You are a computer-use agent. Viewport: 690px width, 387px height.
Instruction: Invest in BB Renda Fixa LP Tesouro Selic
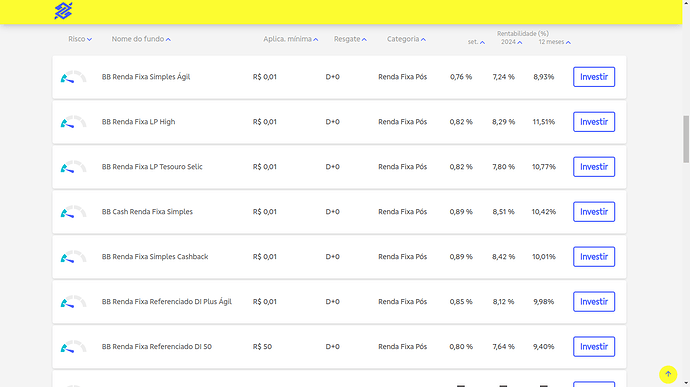pyautogui.click(x=594, y=167)
